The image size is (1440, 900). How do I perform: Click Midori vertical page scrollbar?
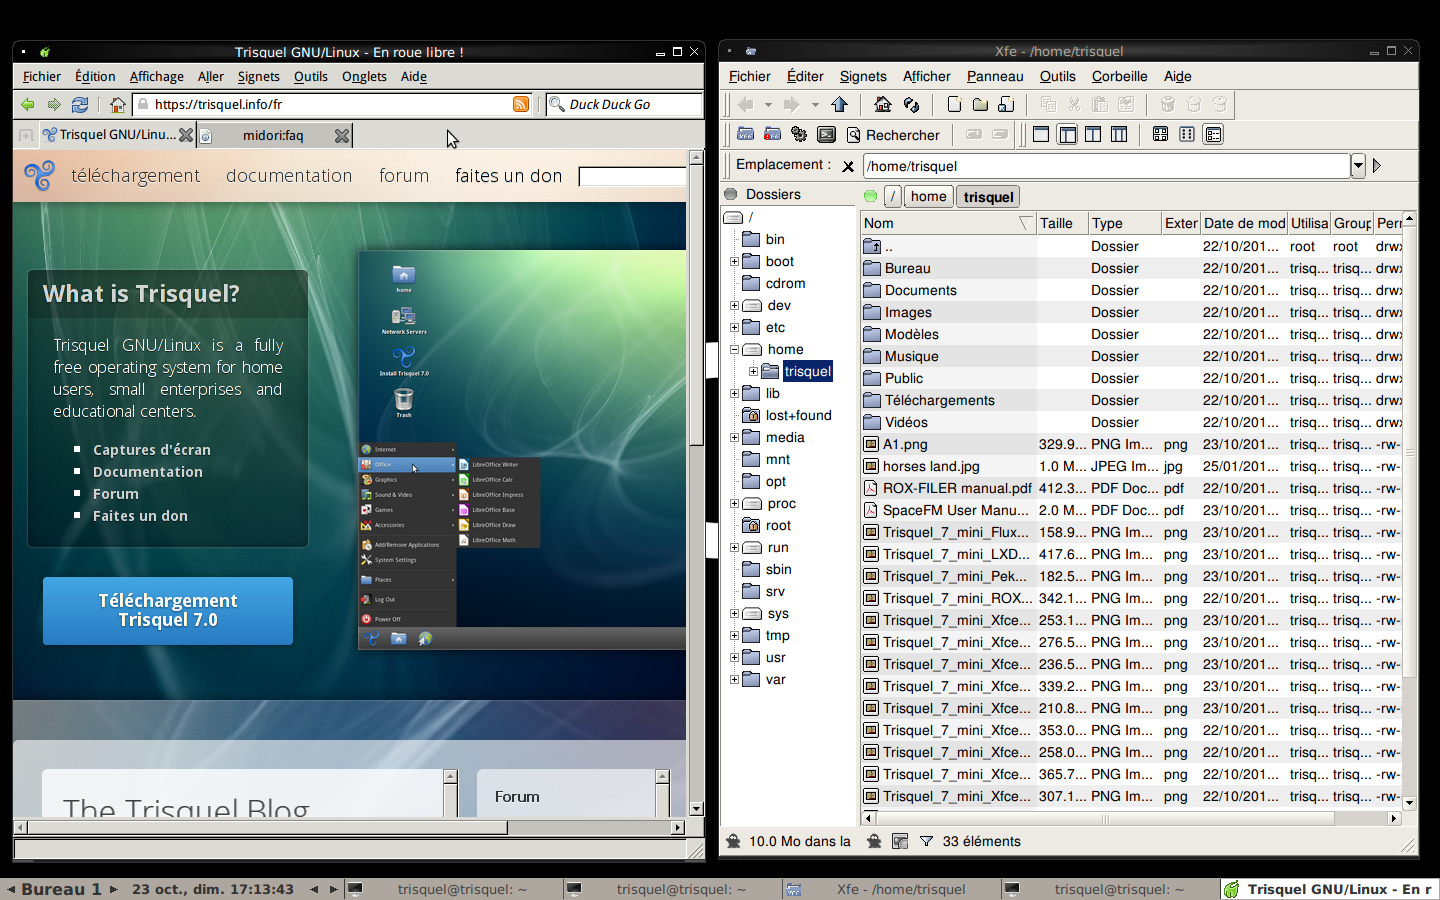[x=697, y=304]
